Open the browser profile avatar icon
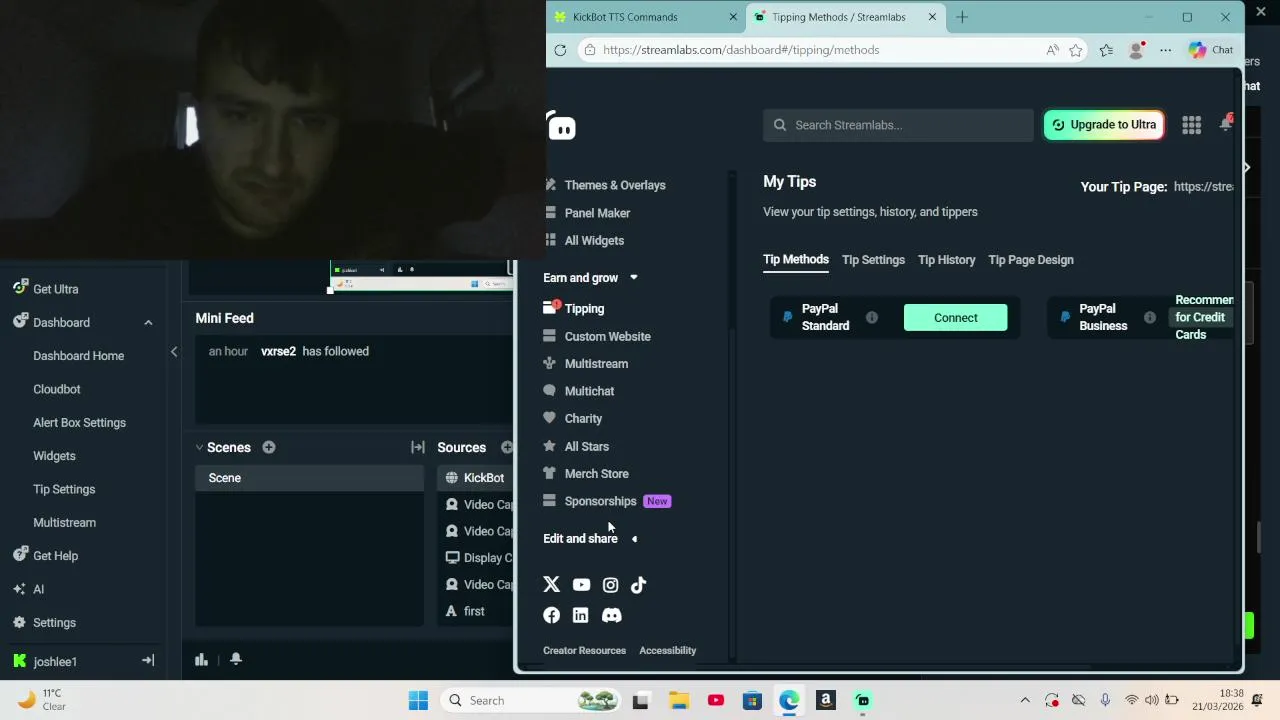This screenshot has width=1280, height=720. (x=1136, y=50)
